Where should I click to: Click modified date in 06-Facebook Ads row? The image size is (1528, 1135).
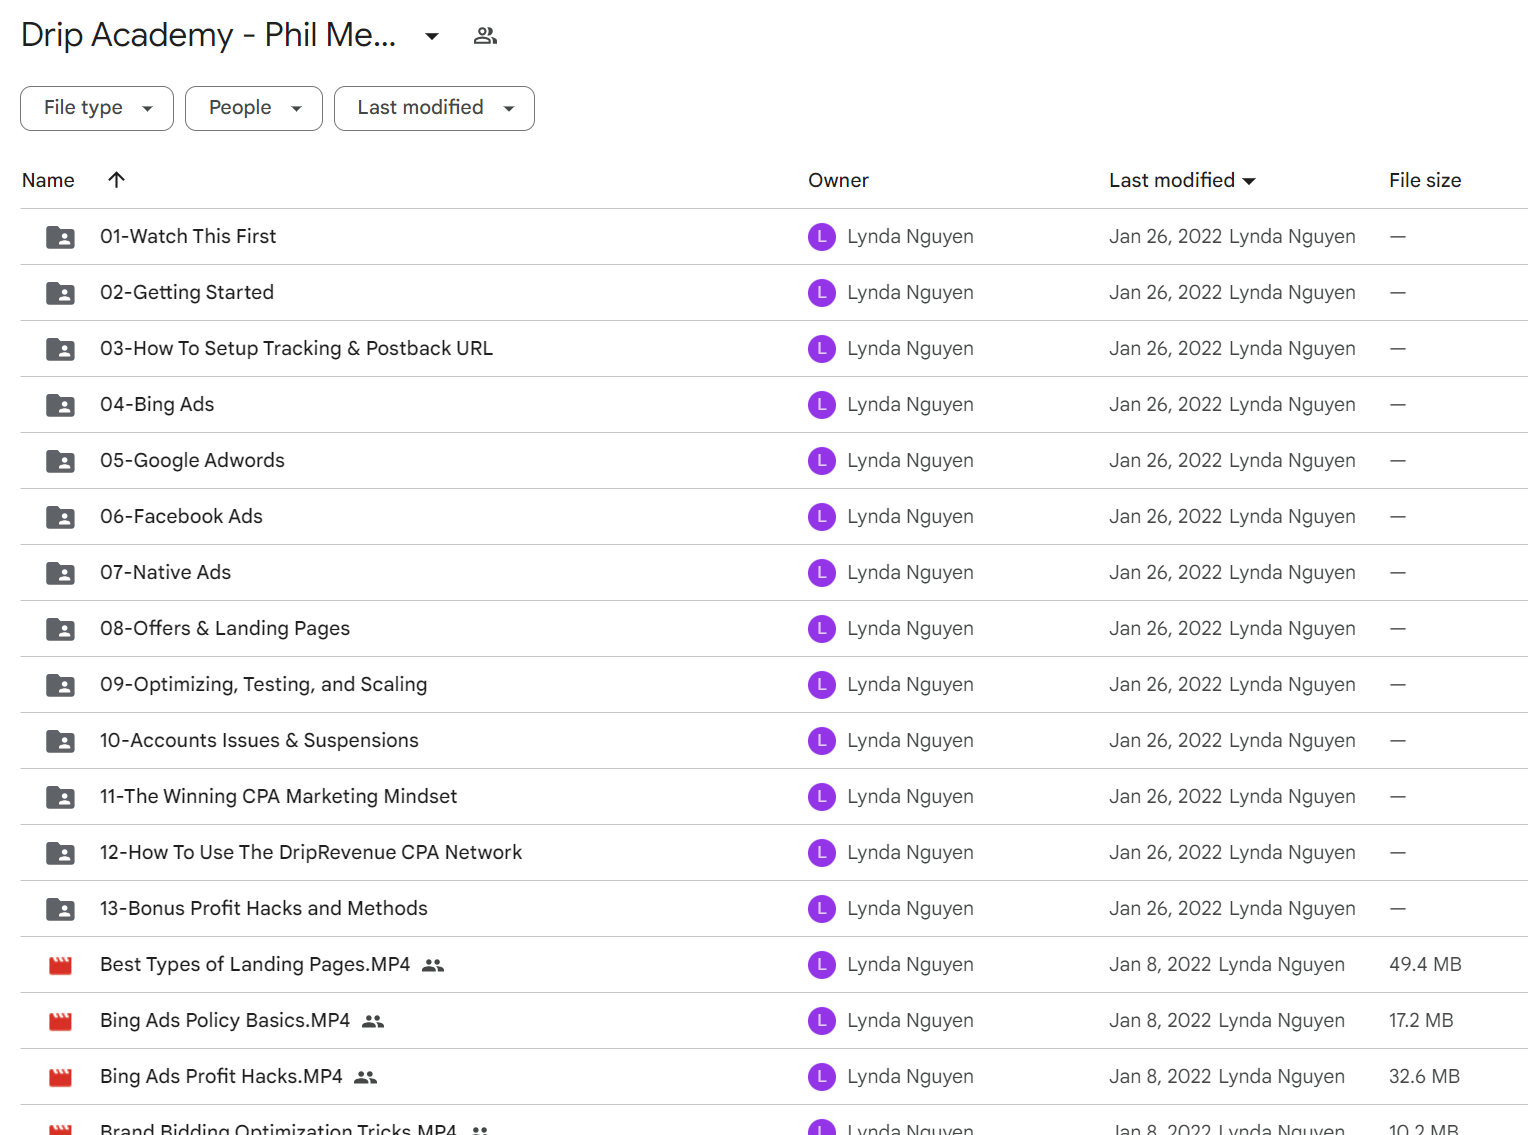pyautogui.click(x=1165, y=516)
